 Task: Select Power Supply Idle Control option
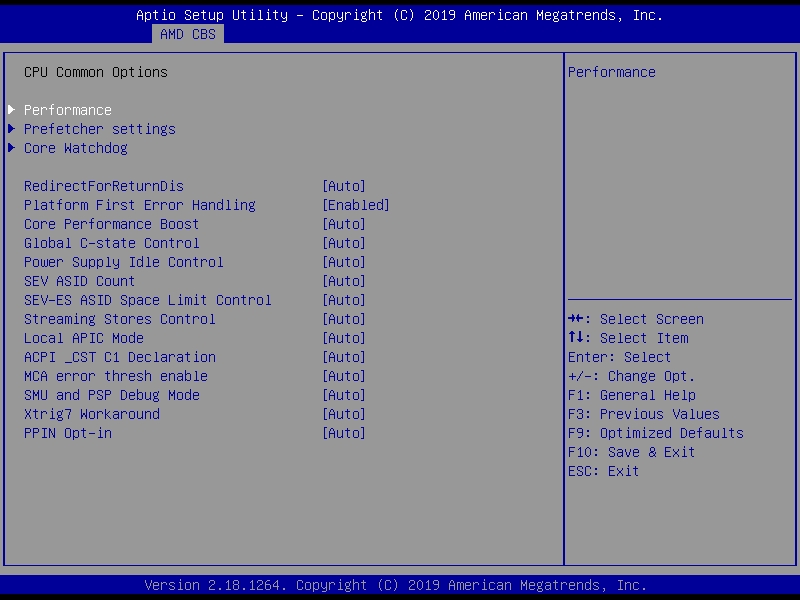(124, 262)
